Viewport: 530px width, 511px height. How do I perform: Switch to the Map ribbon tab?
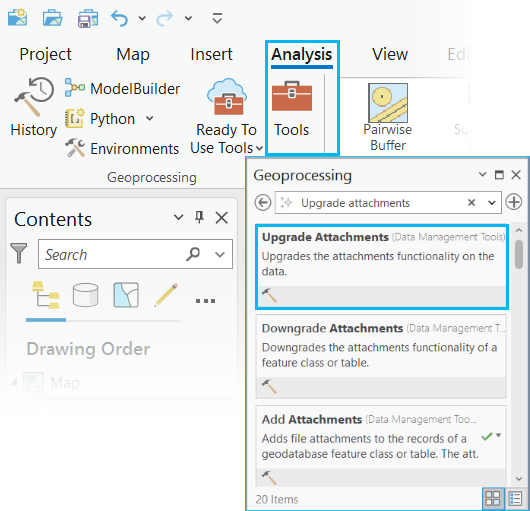(133, 54)
